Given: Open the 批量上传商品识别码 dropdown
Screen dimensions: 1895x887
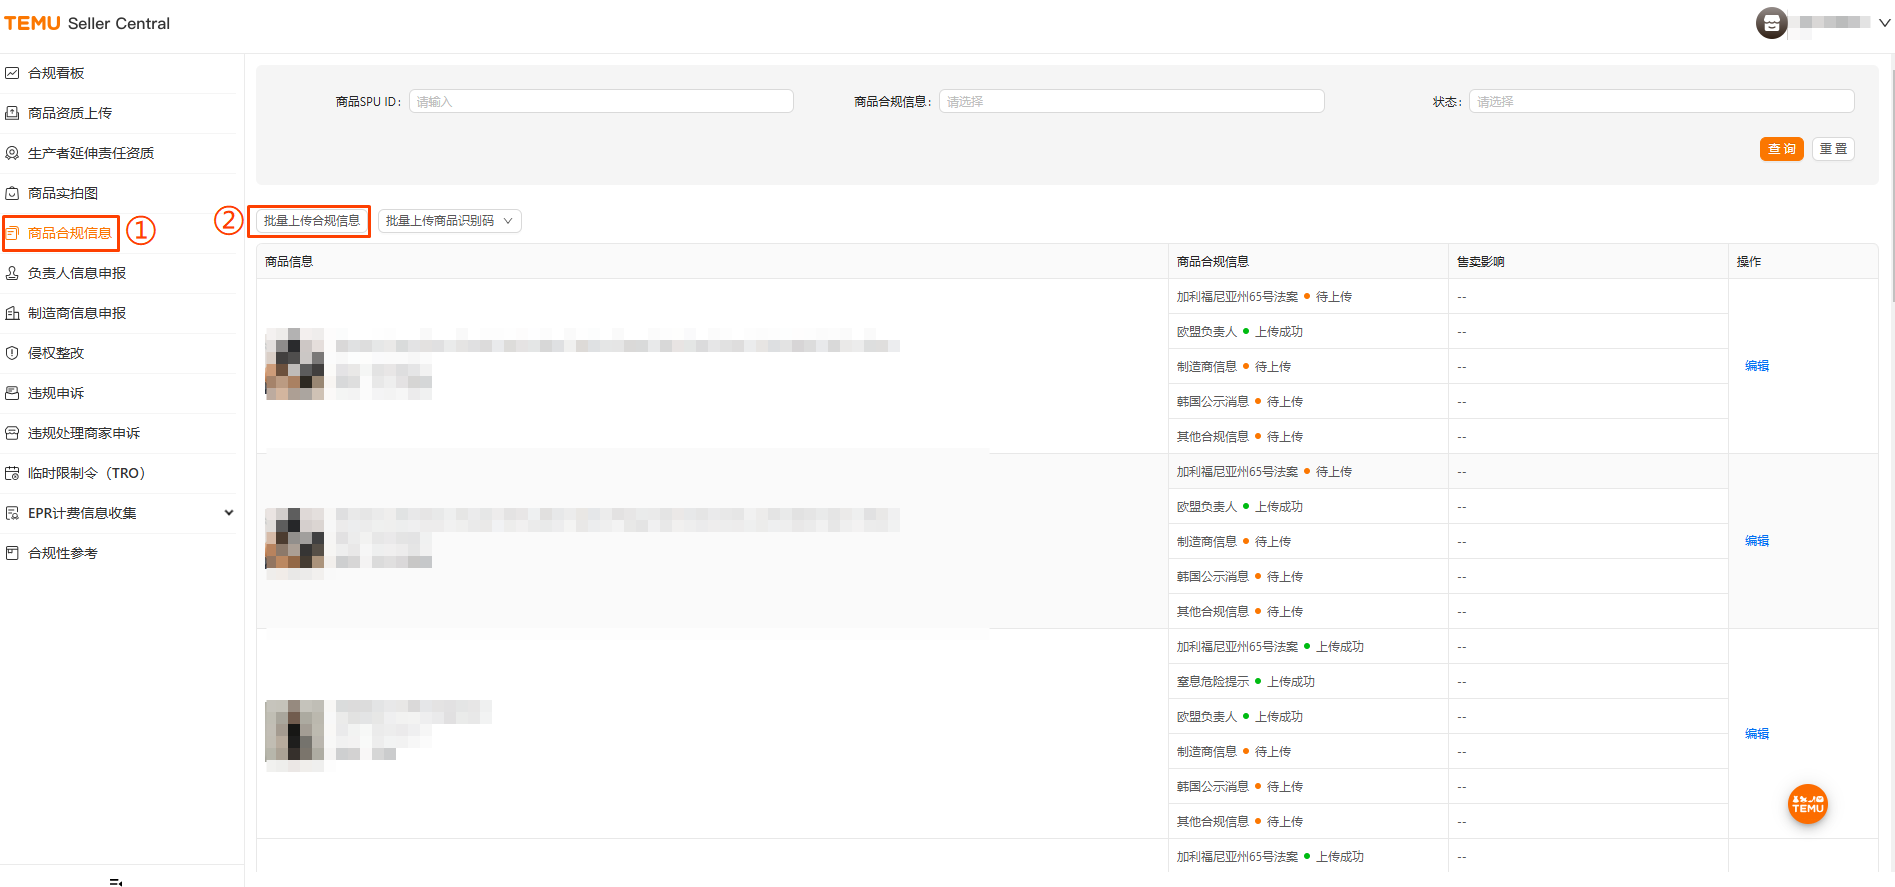Looking at the screenshot, I should [x=449, y=221].
